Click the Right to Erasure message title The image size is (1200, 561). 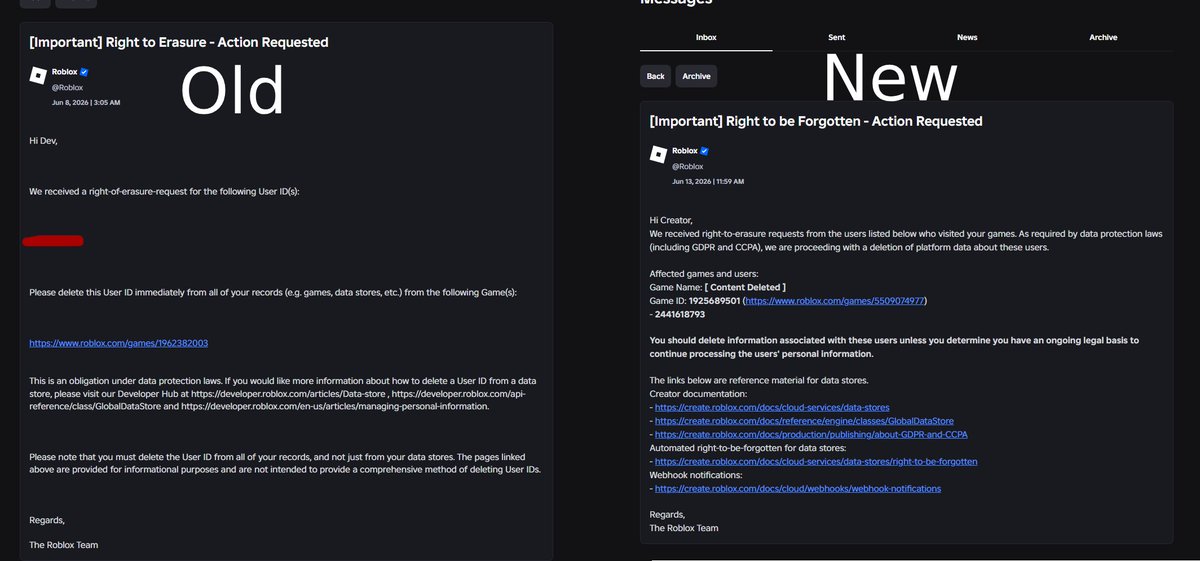point(179,42)
